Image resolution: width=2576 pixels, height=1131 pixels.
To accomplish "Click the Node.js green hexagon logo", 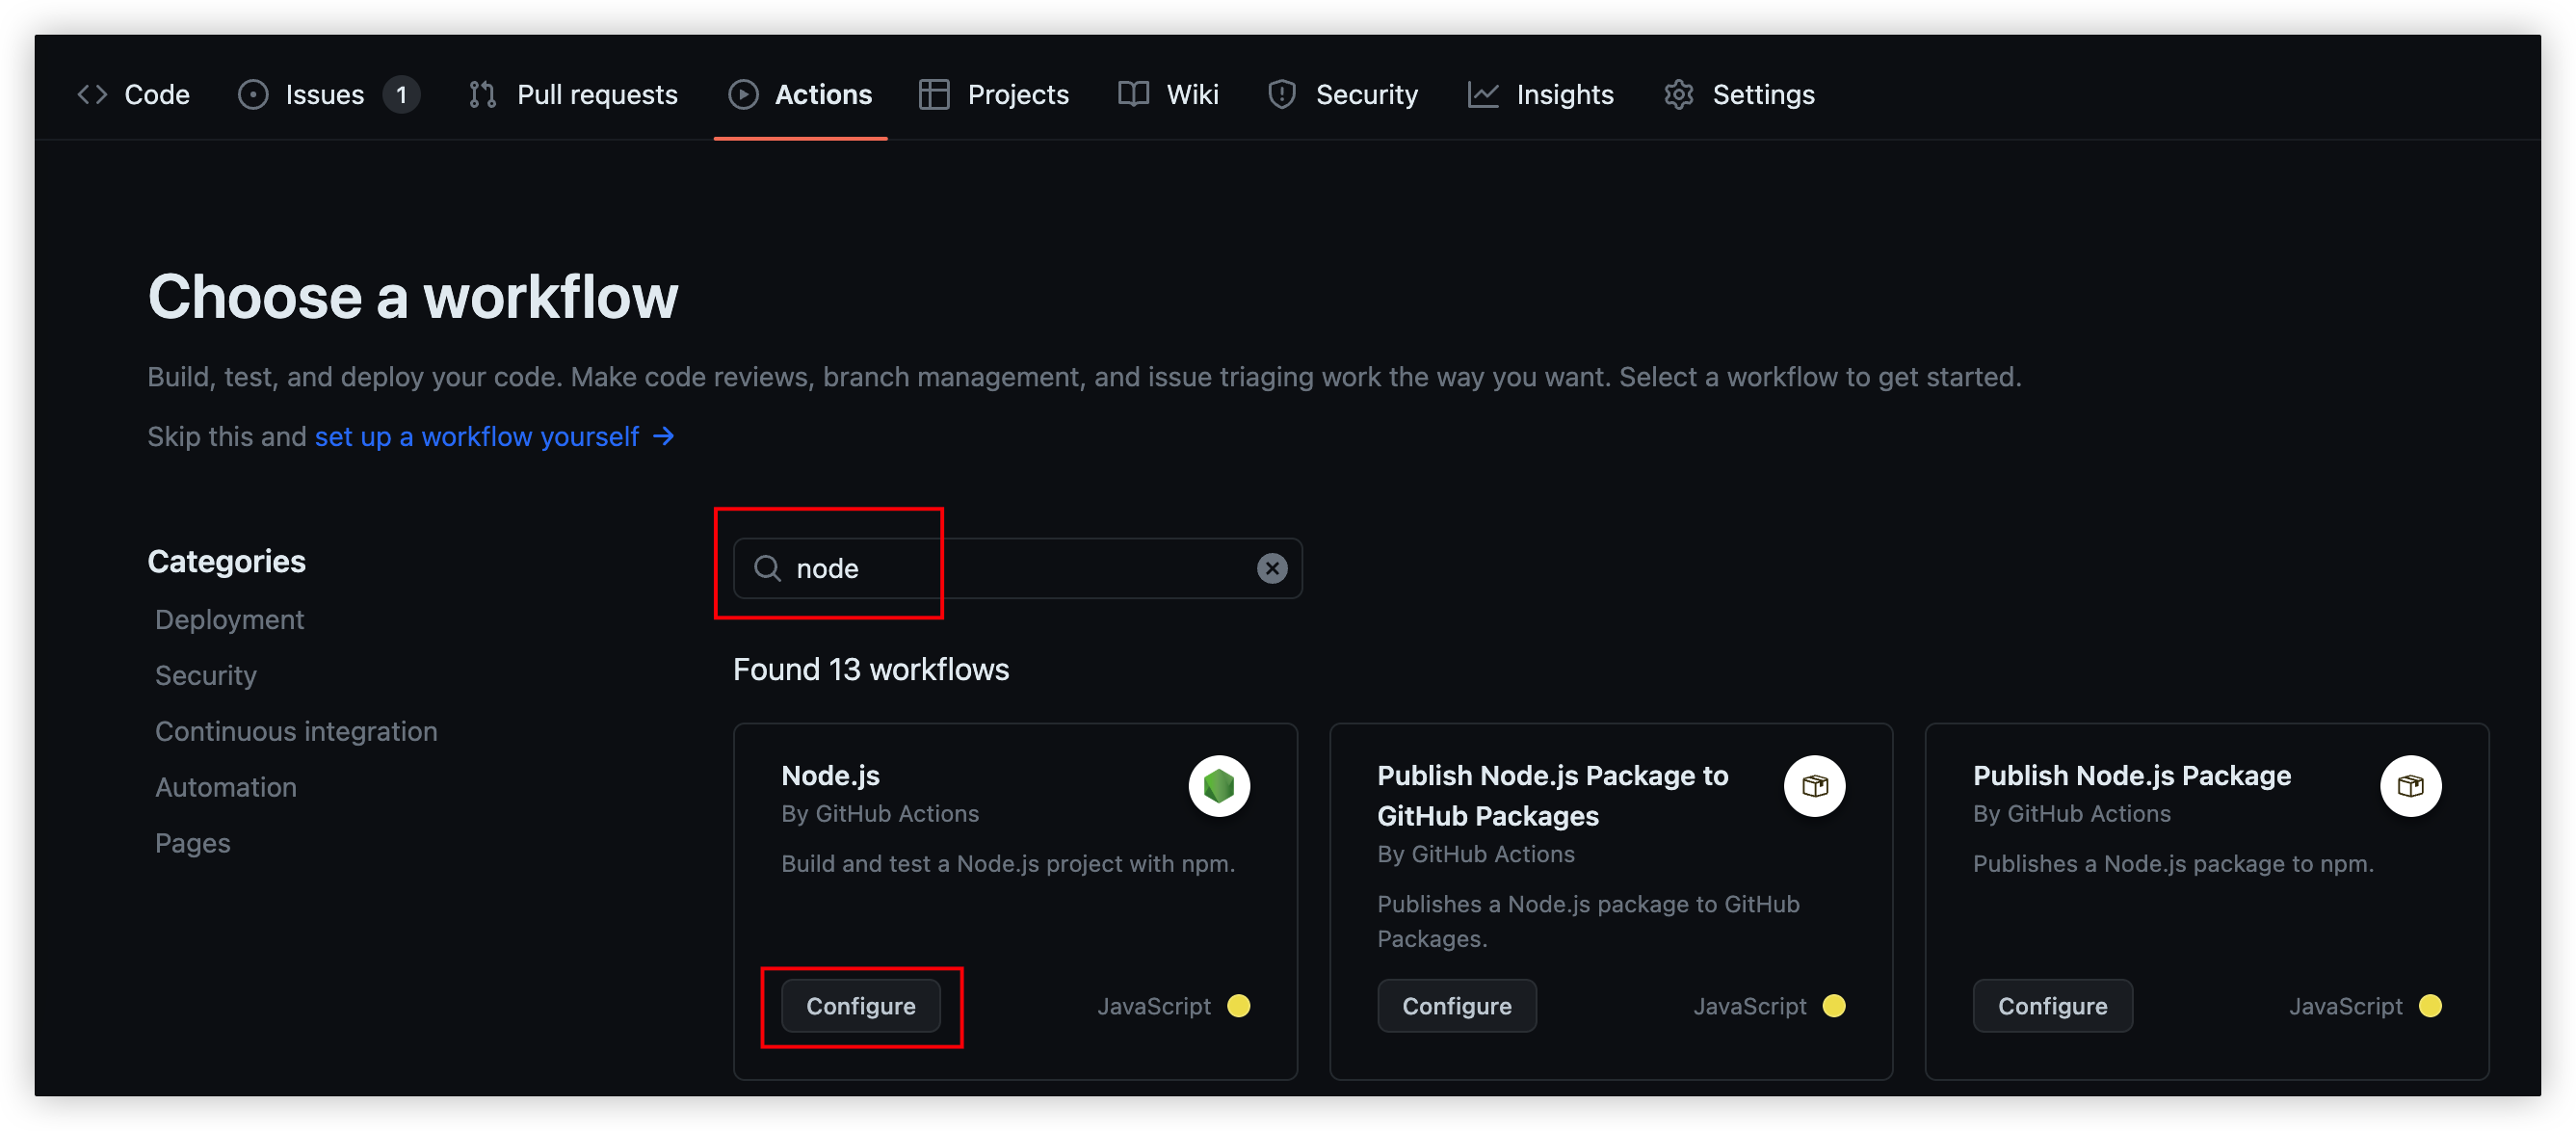I will pyautogui.click(x=1218, y=786).
